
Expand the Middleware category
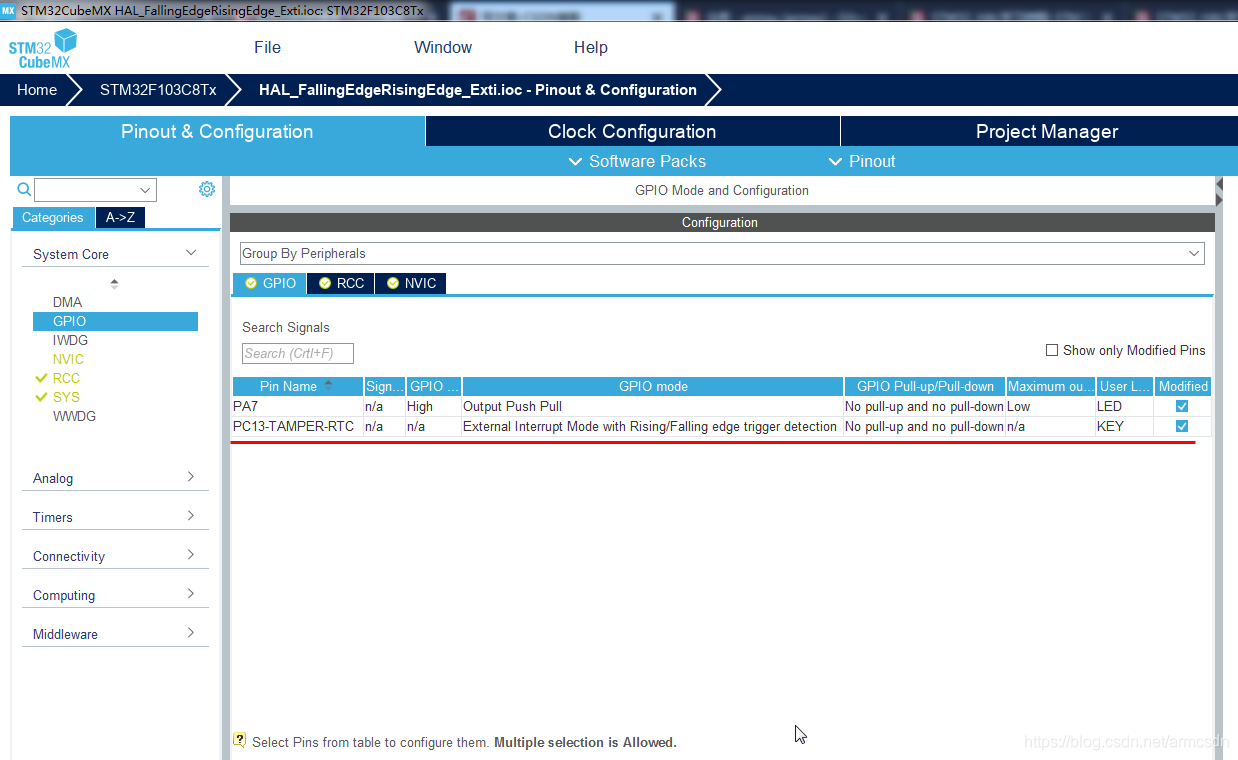[x=115, y=634]
